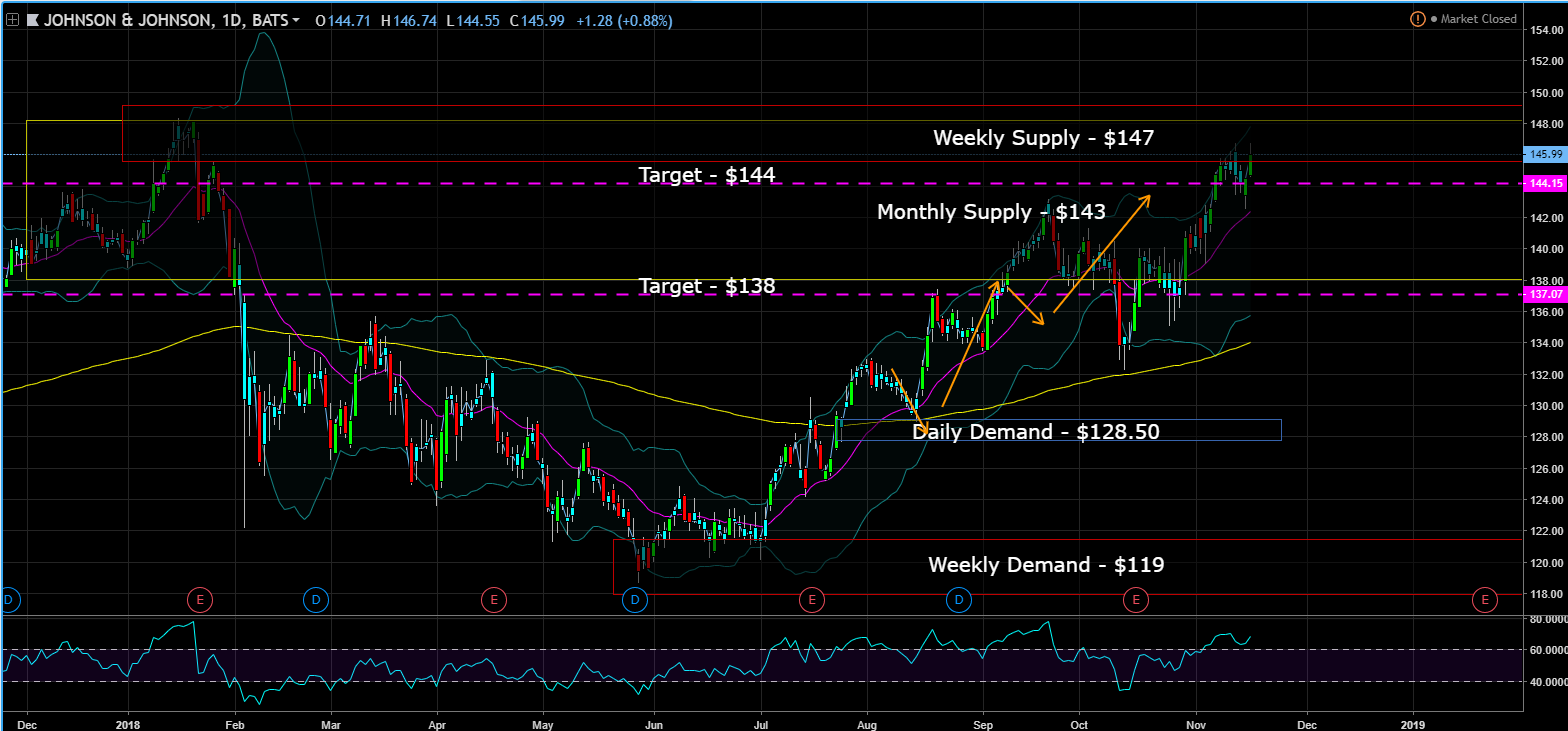This screenshot has width=1568, height=731.
Task: Click the JOHNSON & JOHNSON, 1D, BATS title
Action: click(164, 20)
